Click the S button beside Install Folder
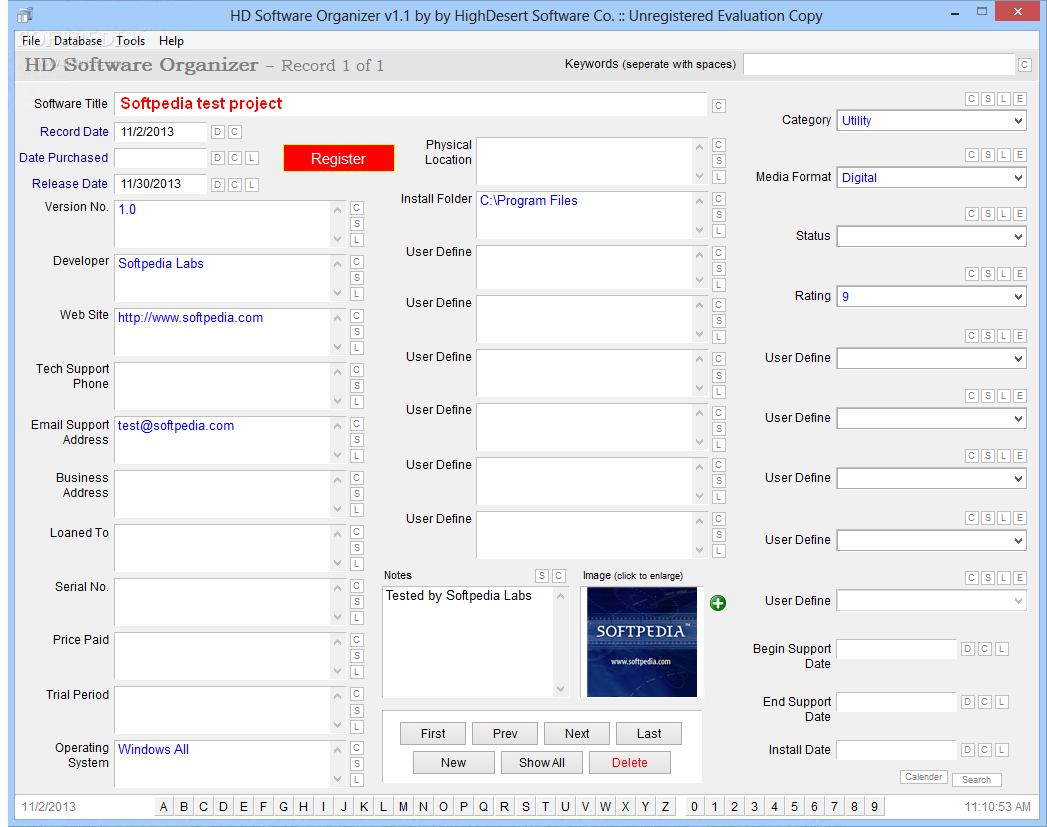The width and height of the screenshot is (1047, 827). [x=718, y=215]
